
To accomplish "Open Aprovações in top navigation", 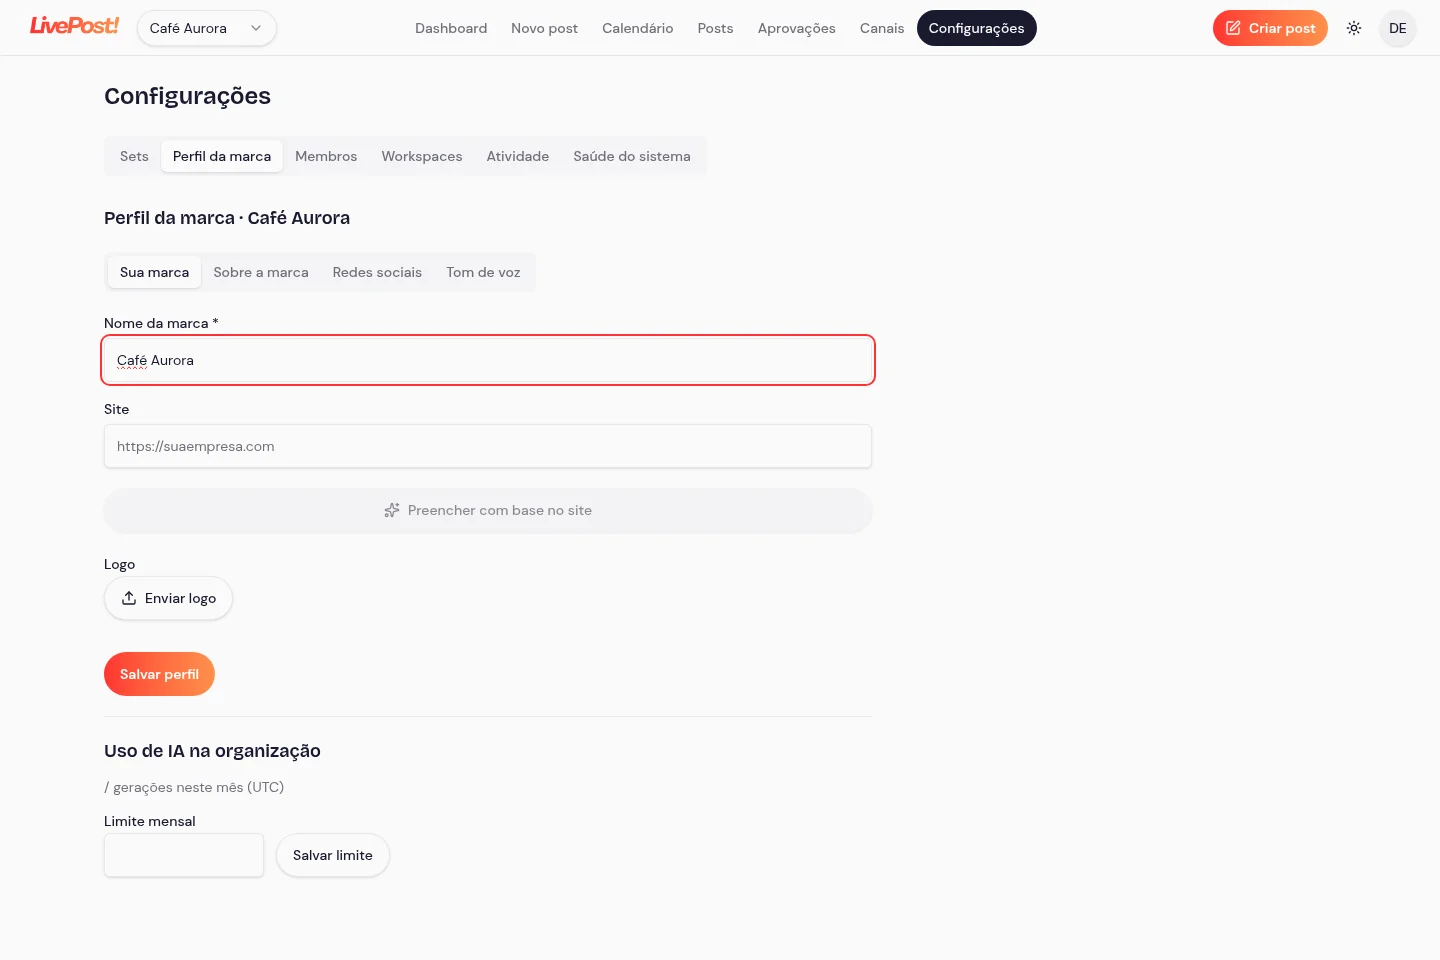I will (x=796, y=28).
